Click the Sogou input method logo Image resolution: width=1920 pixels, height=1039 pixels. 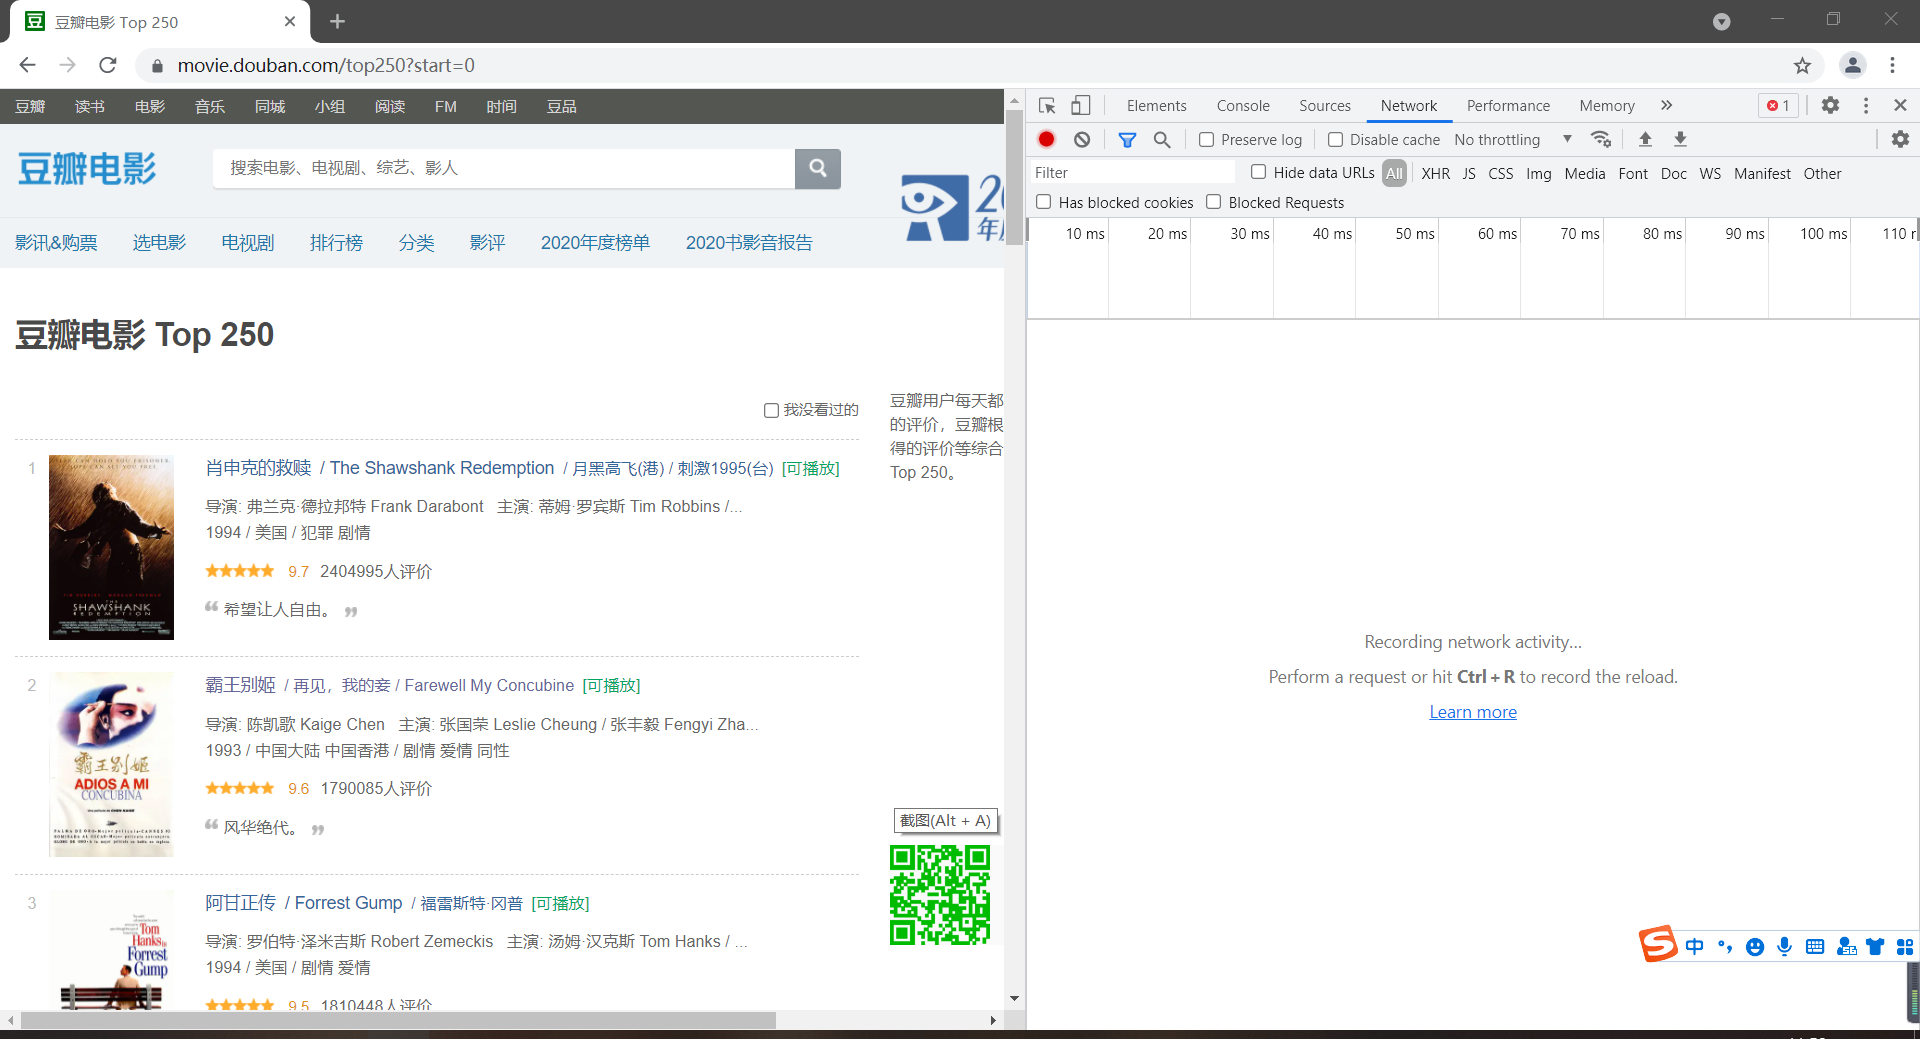(x=1657, y=944)
